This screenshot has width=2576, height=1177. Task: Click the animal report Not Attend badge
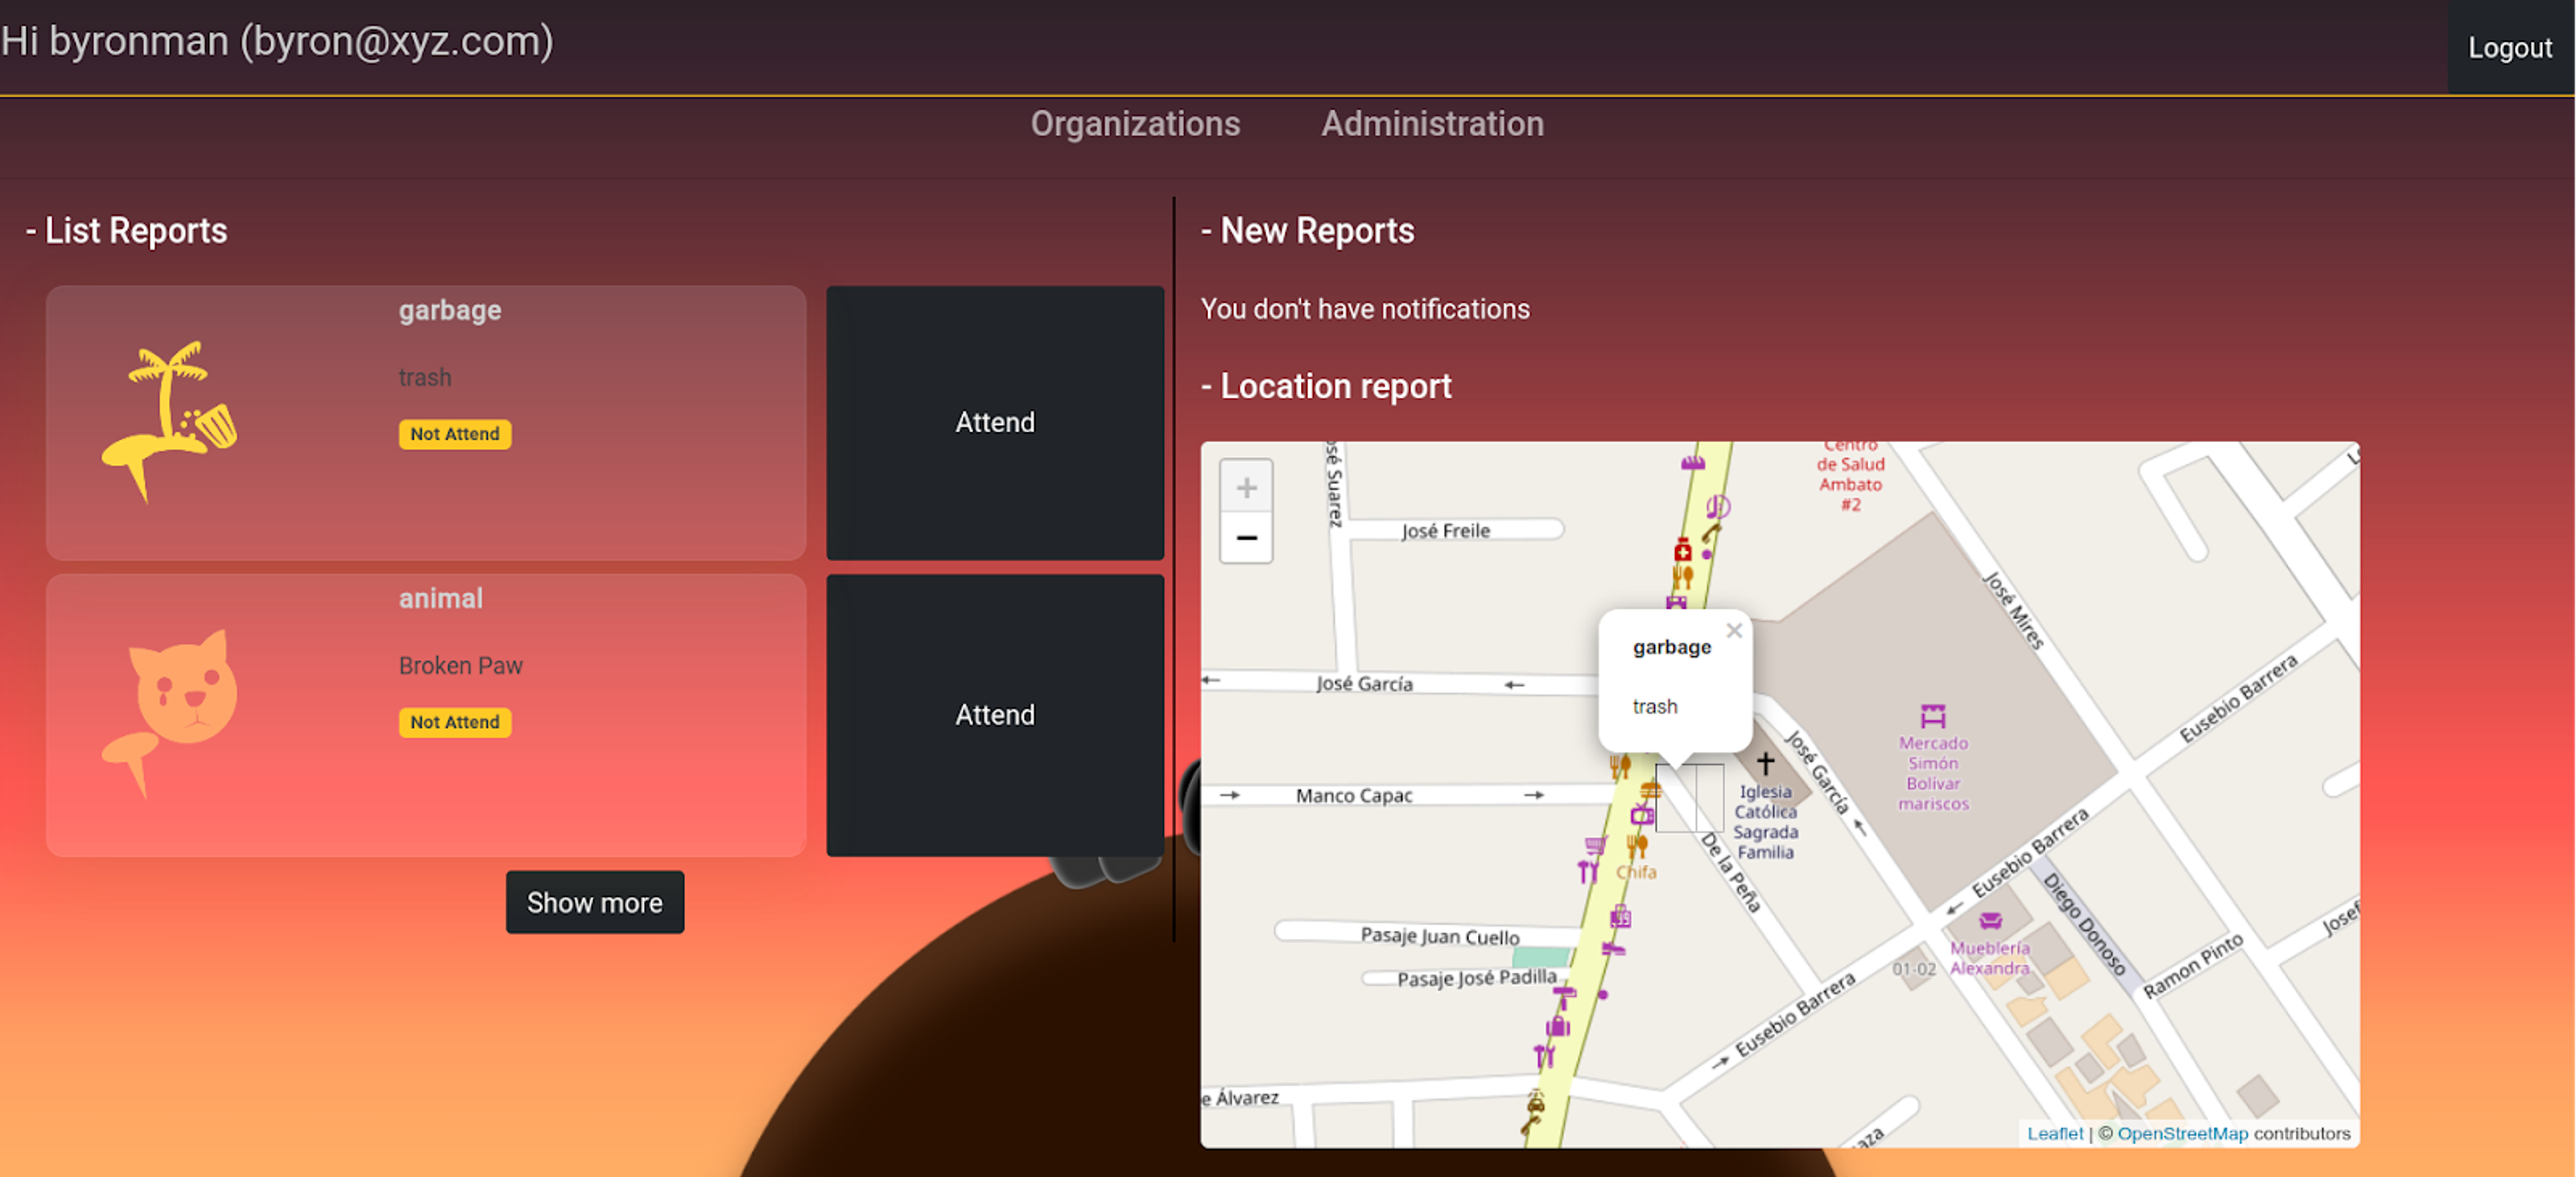pos(454,722)
